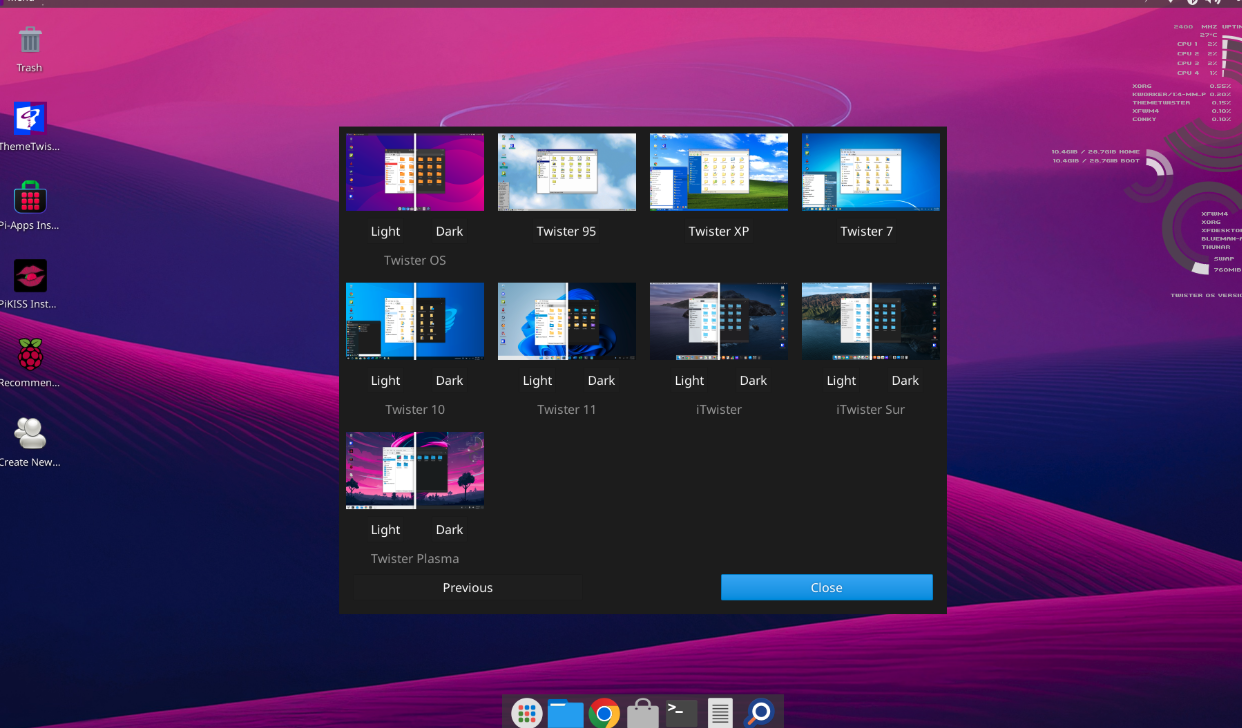
Task: Select Dark variant under iTwister Sur
Action: pyautogui.click(x=905, y=380)
